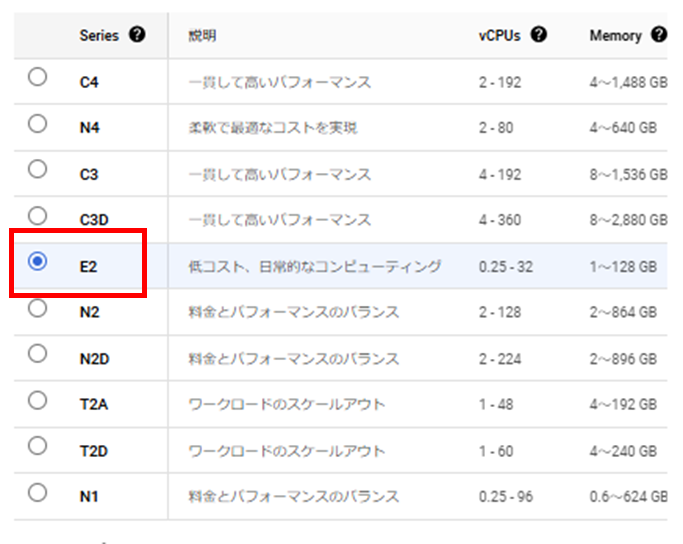Screen dimensions: 683x544
Task: Select the C4 series radio button
Action: pyautogui.click(x=37, y=77)
